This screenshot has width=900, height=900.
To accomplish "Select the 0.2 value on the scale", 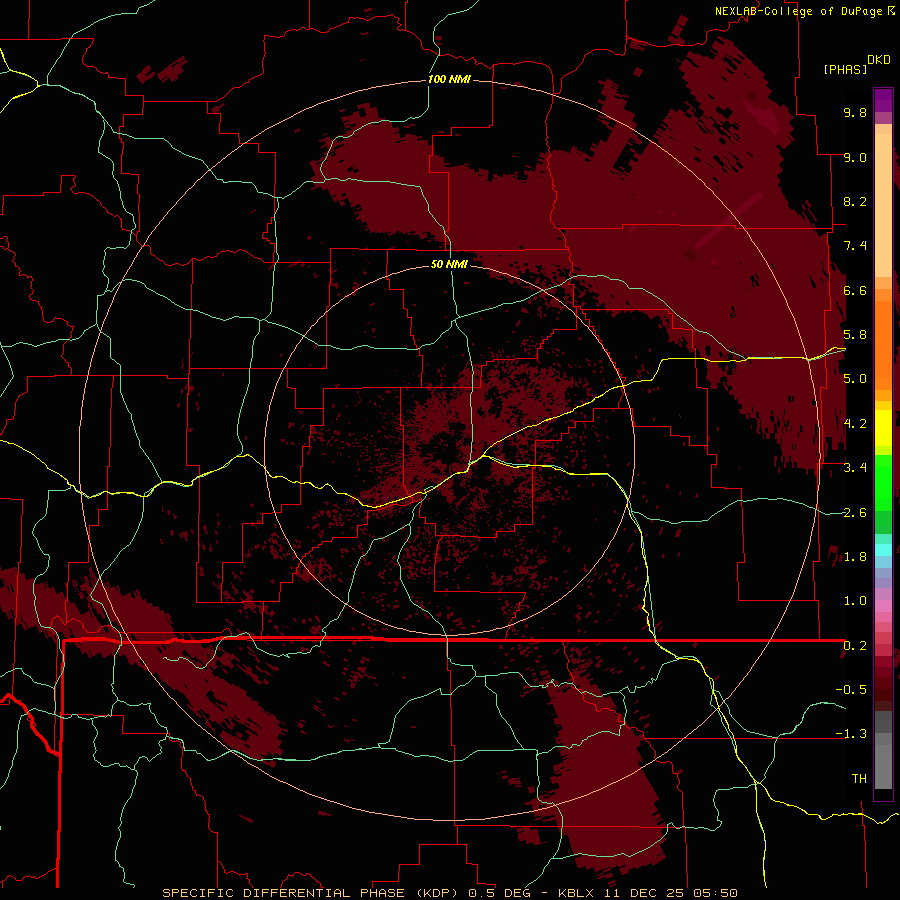I will 855,646.
